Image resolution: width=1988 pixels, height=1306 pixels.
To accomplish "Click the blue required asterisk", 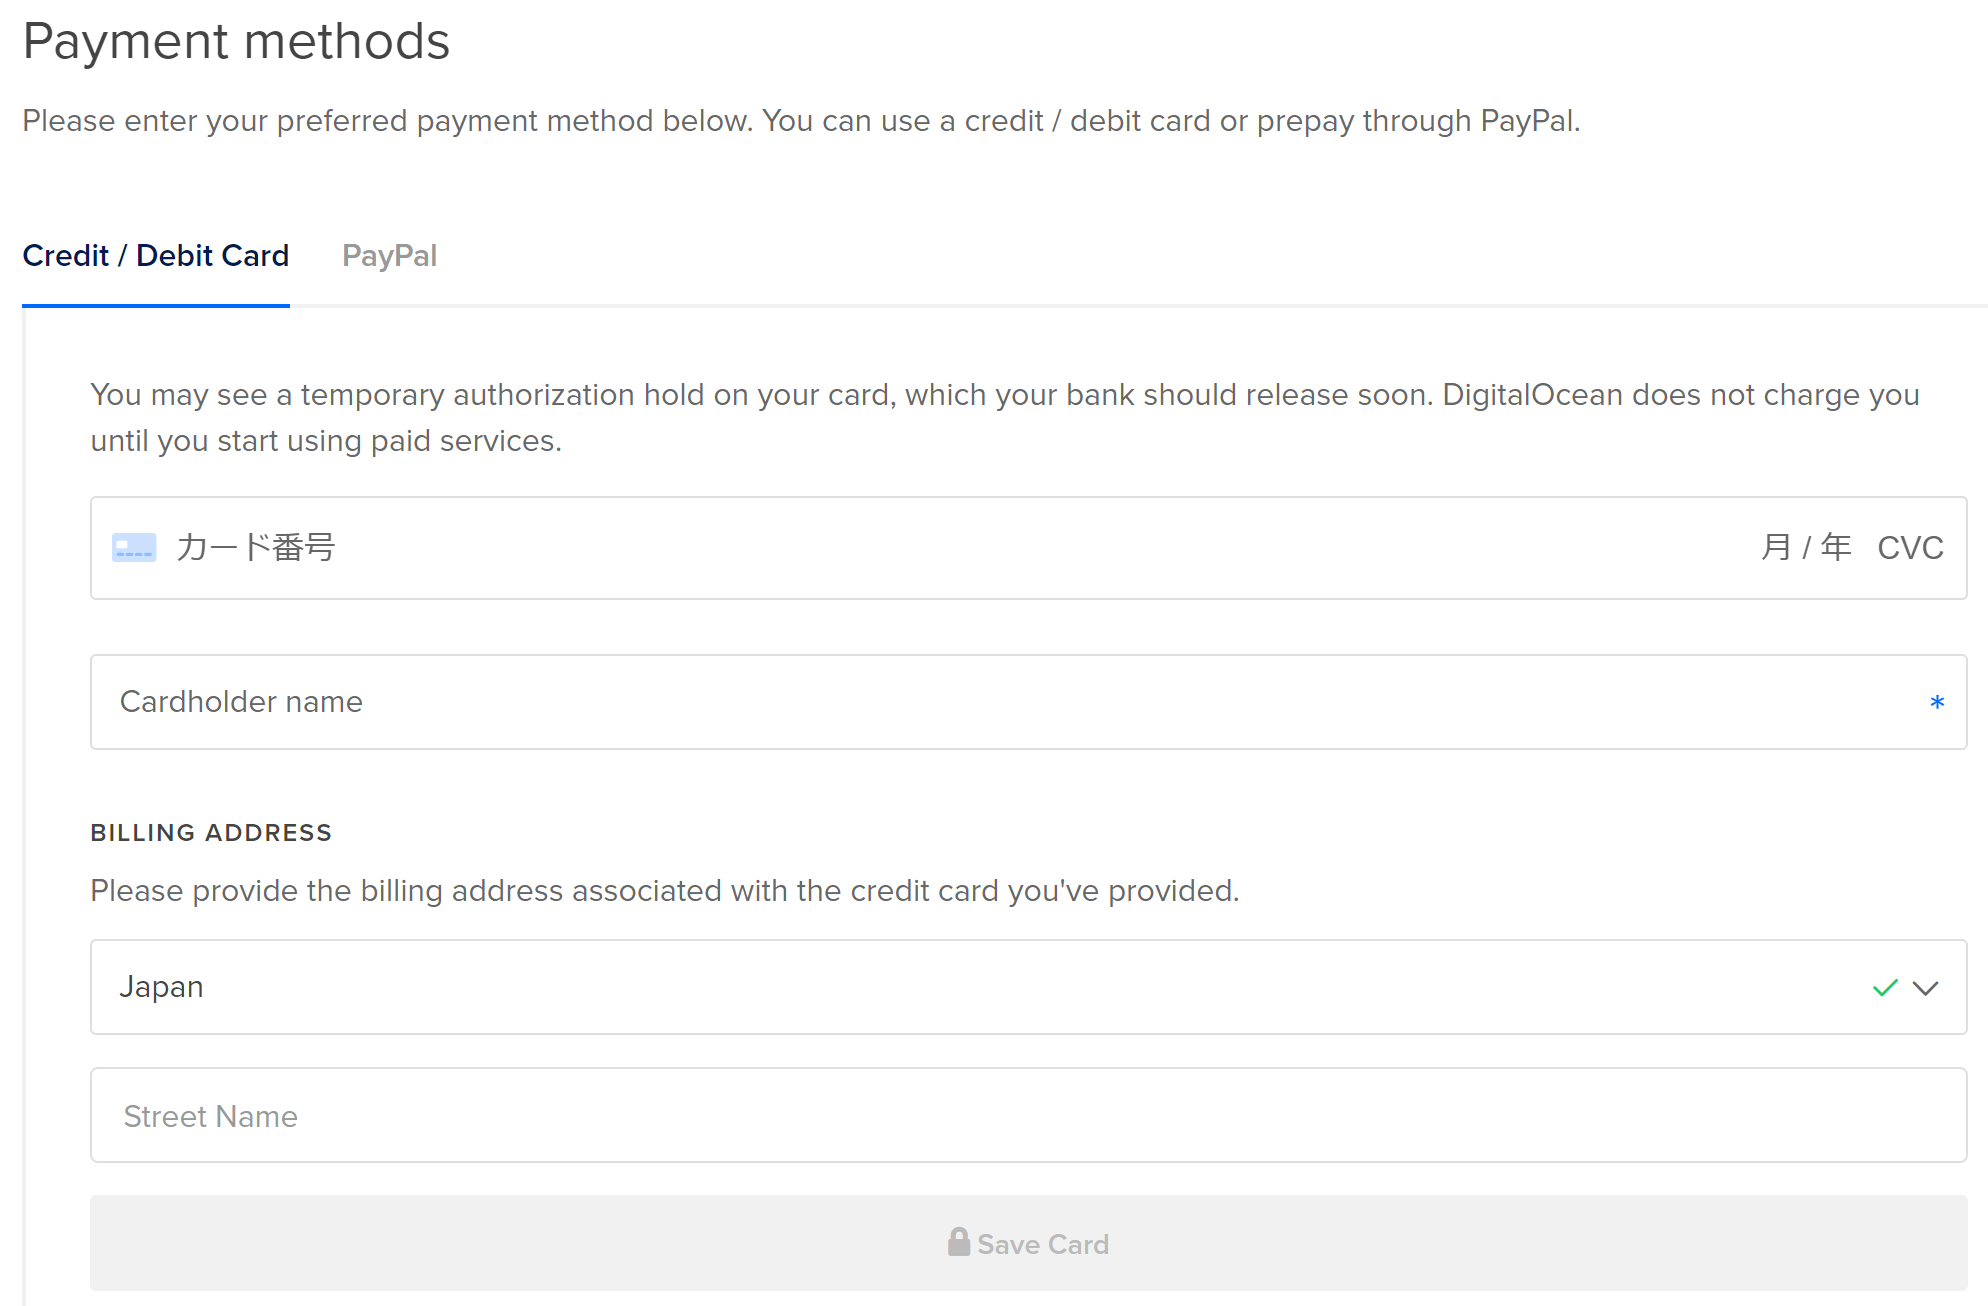I will (x=1937, y=703).
